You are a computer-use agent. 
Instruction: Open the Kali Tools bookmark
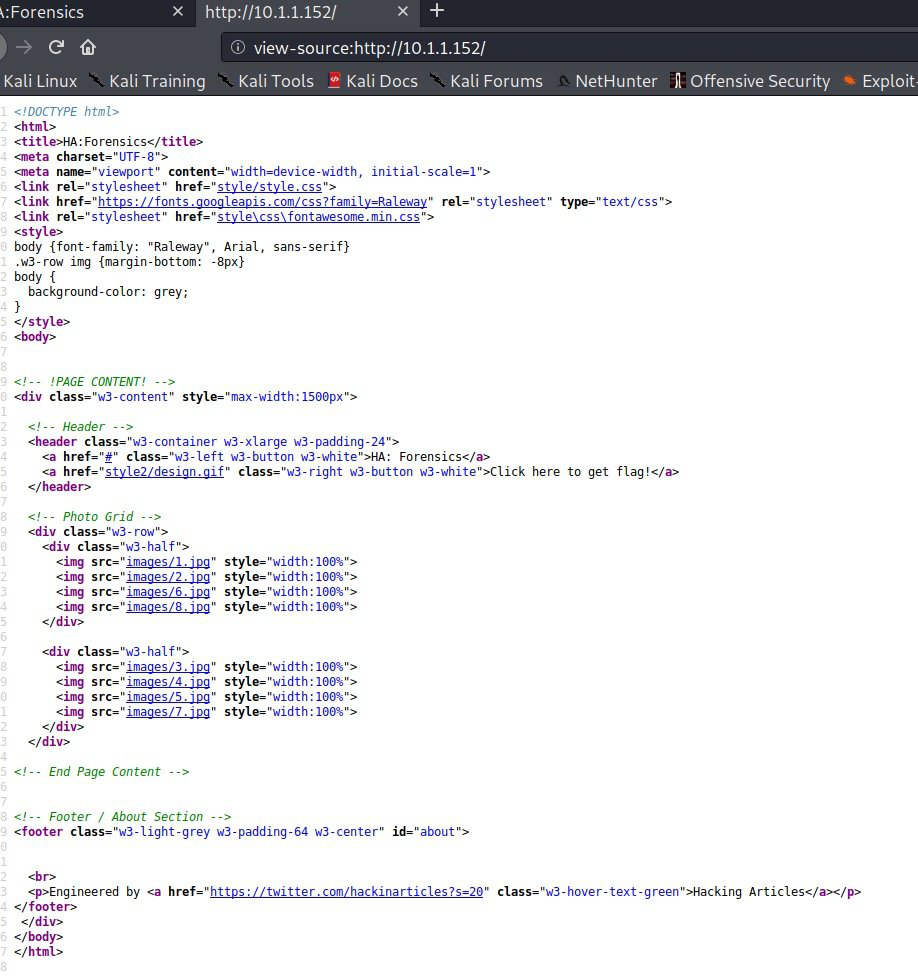tap(266, 81)
